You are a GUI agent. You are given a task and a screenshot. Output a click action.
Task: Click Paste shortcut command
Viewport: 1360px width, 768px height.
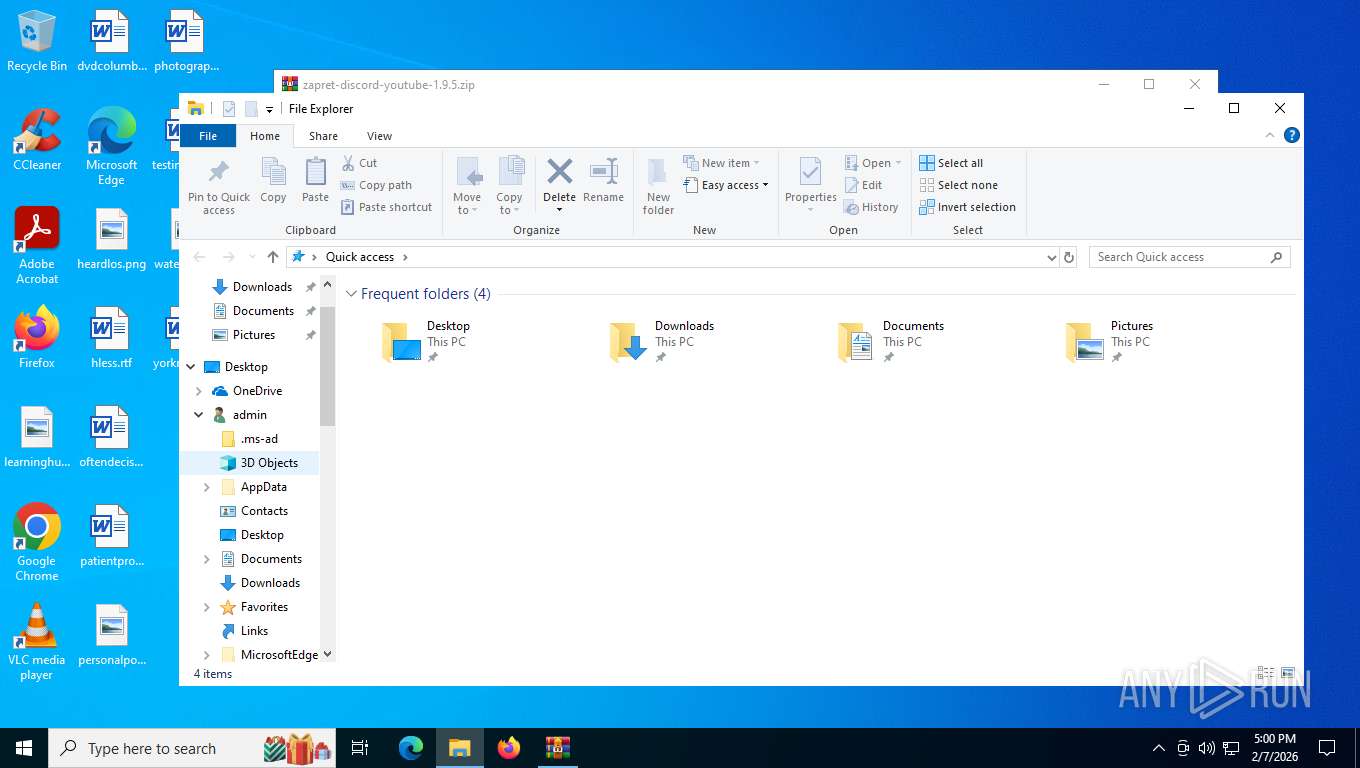[387, 207]
